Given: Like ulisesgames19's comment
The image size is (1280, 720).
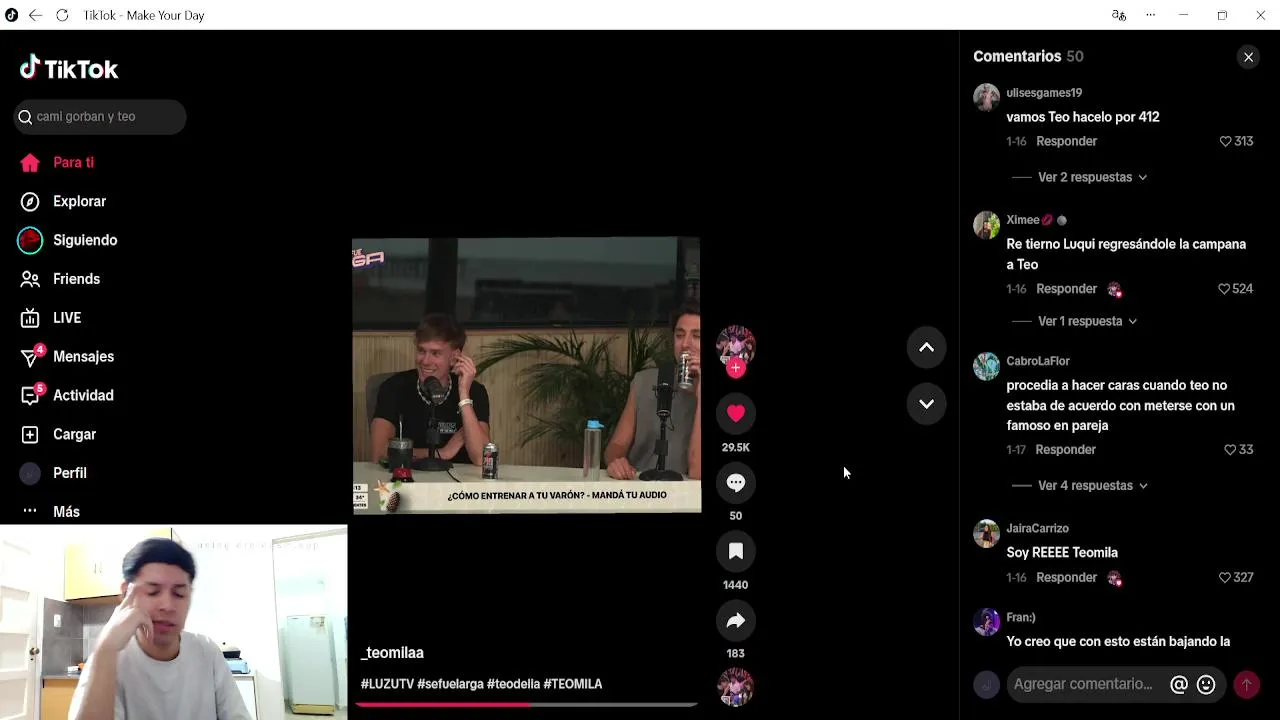Looking at the screenshot, I should point(1225,142).
